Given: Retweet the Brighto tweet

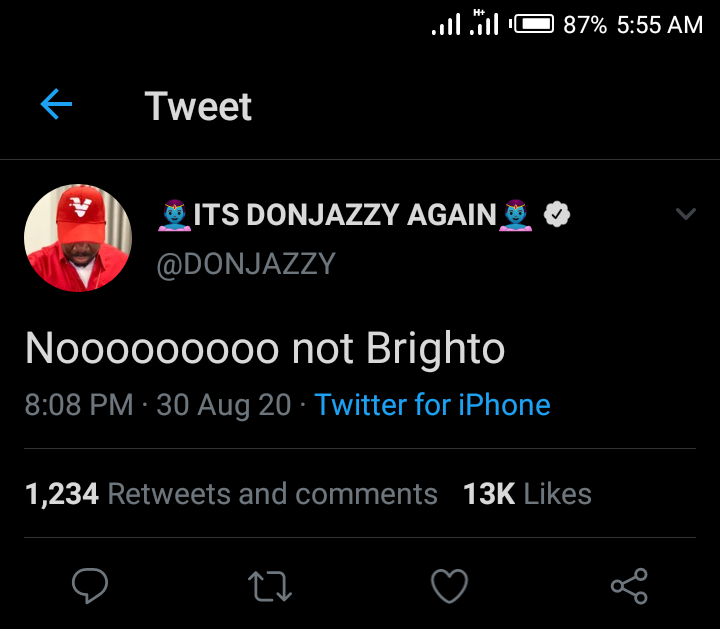Looking at the screenshot, I should [270, 586].
